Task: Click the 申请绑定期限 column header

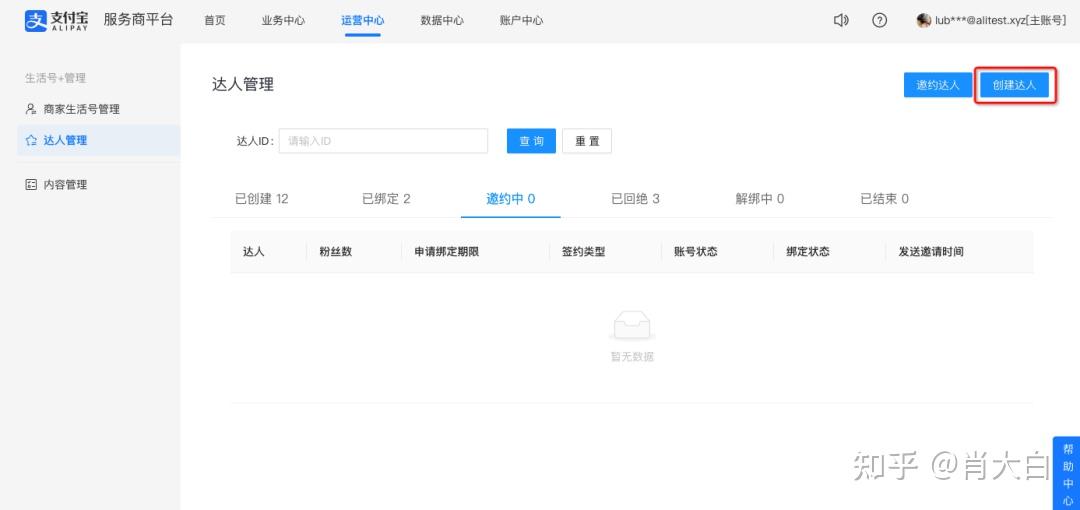Action: pyautogui.click(x=446, y=252)
